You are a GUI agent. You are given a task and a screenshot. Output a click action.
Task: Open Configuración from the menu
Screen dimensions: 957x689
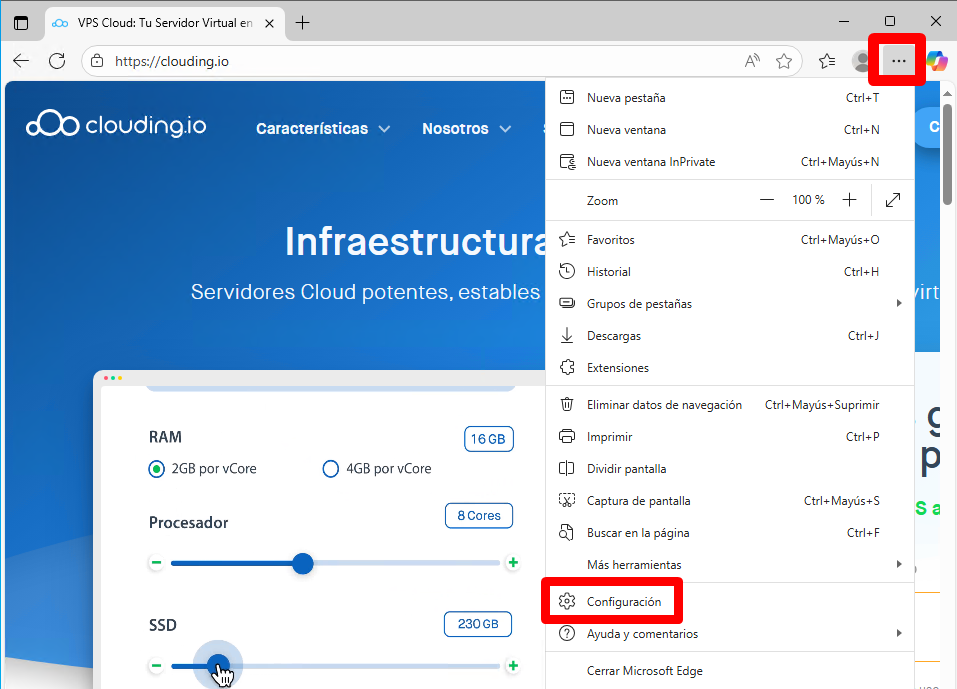click(x=623, y=602)
